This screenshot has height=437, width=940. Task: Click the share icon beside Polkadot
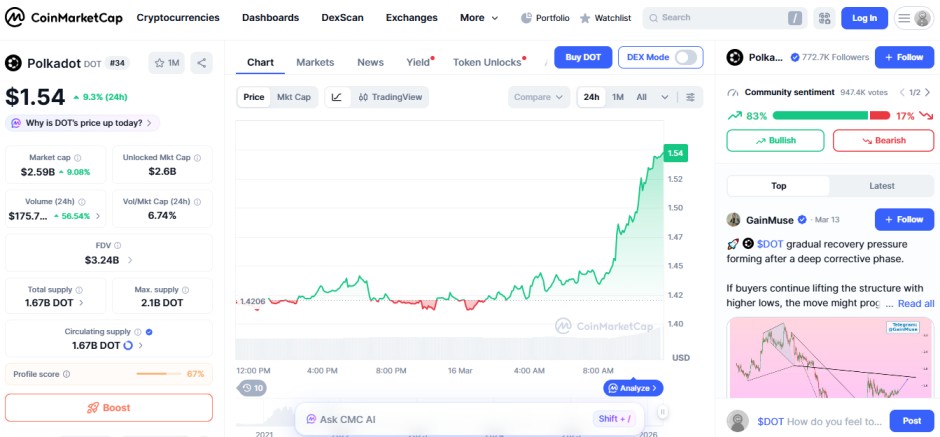201,63
